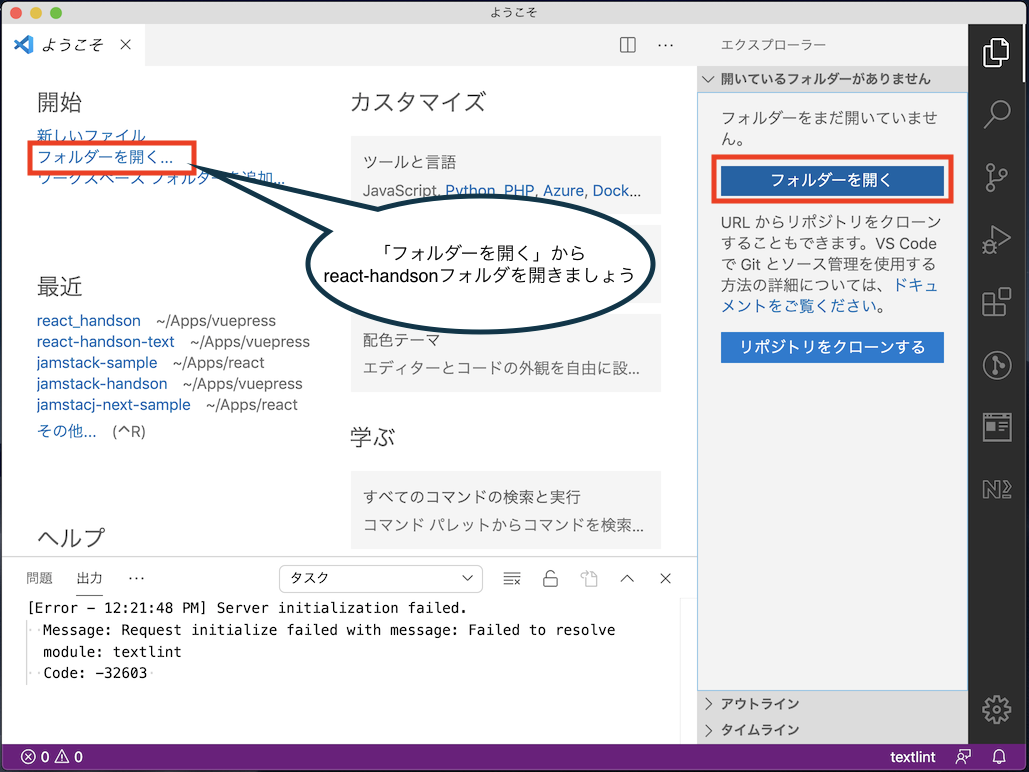Open the Extensions view icon
Screen dimensions: 1029x772
coord(996,302)
